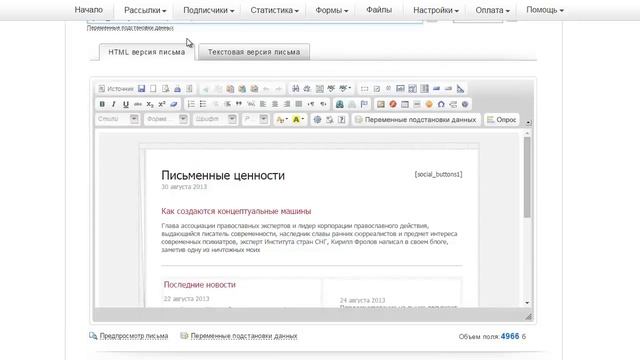Justify text block
640x360 pixels.
299,104
